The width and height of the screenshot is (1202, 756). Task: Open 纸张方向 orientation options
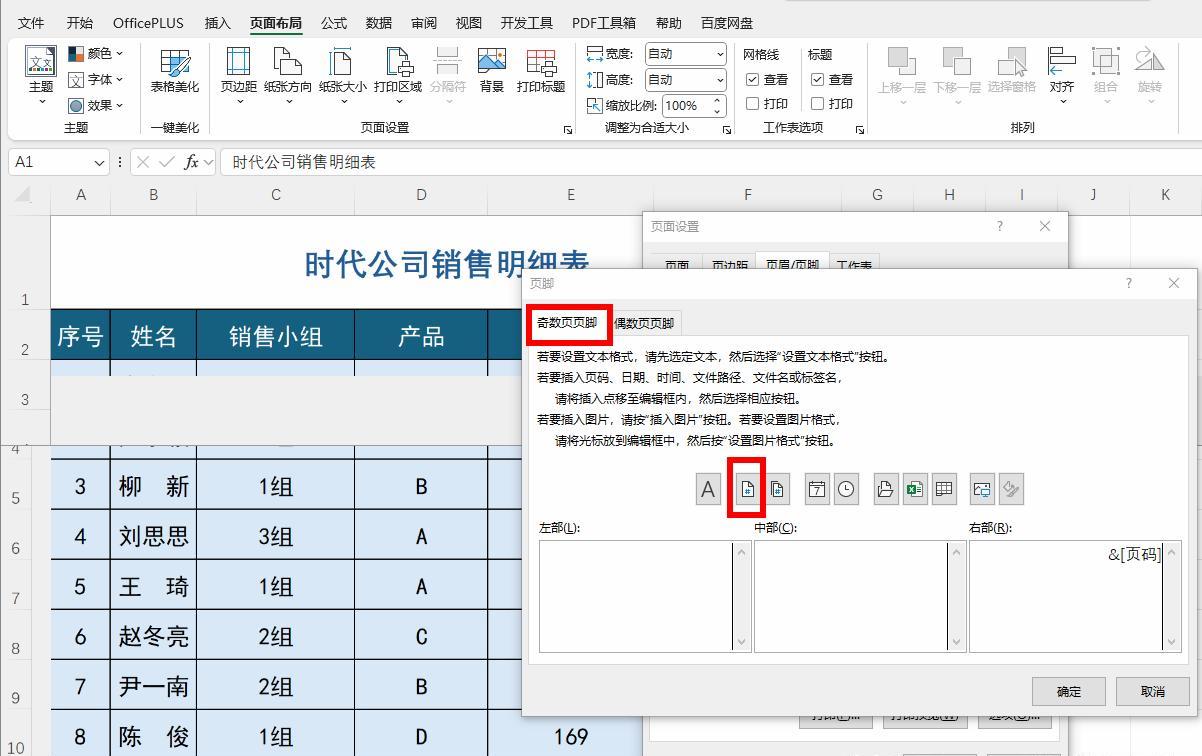tap(288, 75)
